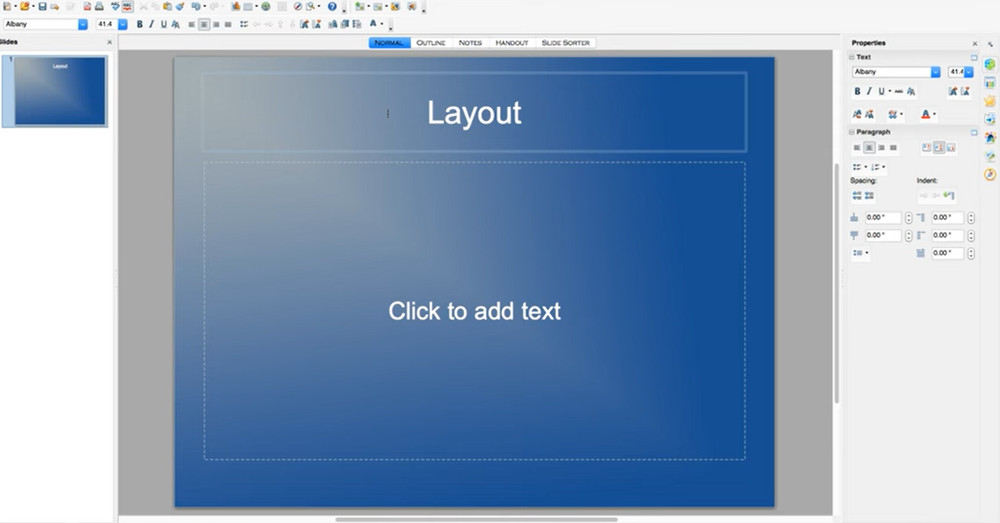Open the font size dropdown in Properties panel
This screenshot has width=1000, height=523.
(968, 72)
